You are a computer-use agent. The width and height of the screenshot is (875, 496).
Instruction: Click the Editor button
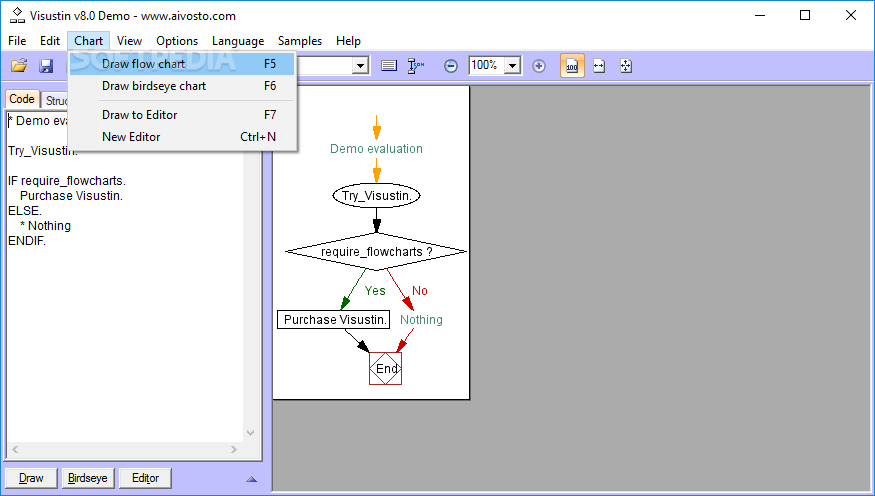pos(145,478)
